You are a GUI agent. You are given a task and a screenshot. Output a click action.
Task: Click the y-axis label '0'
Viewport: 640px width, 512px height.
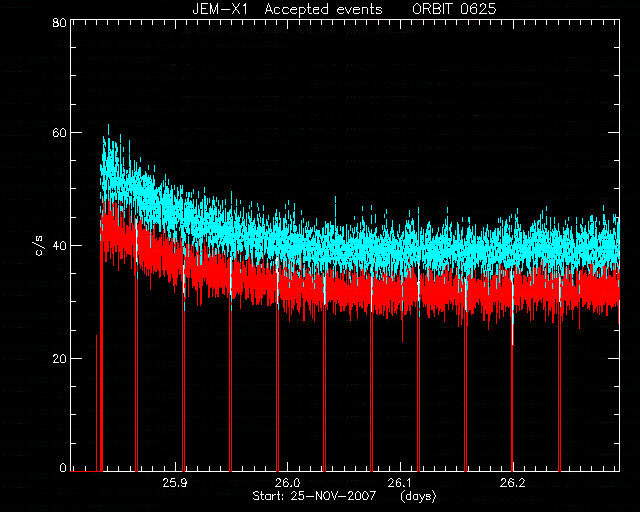63,467
